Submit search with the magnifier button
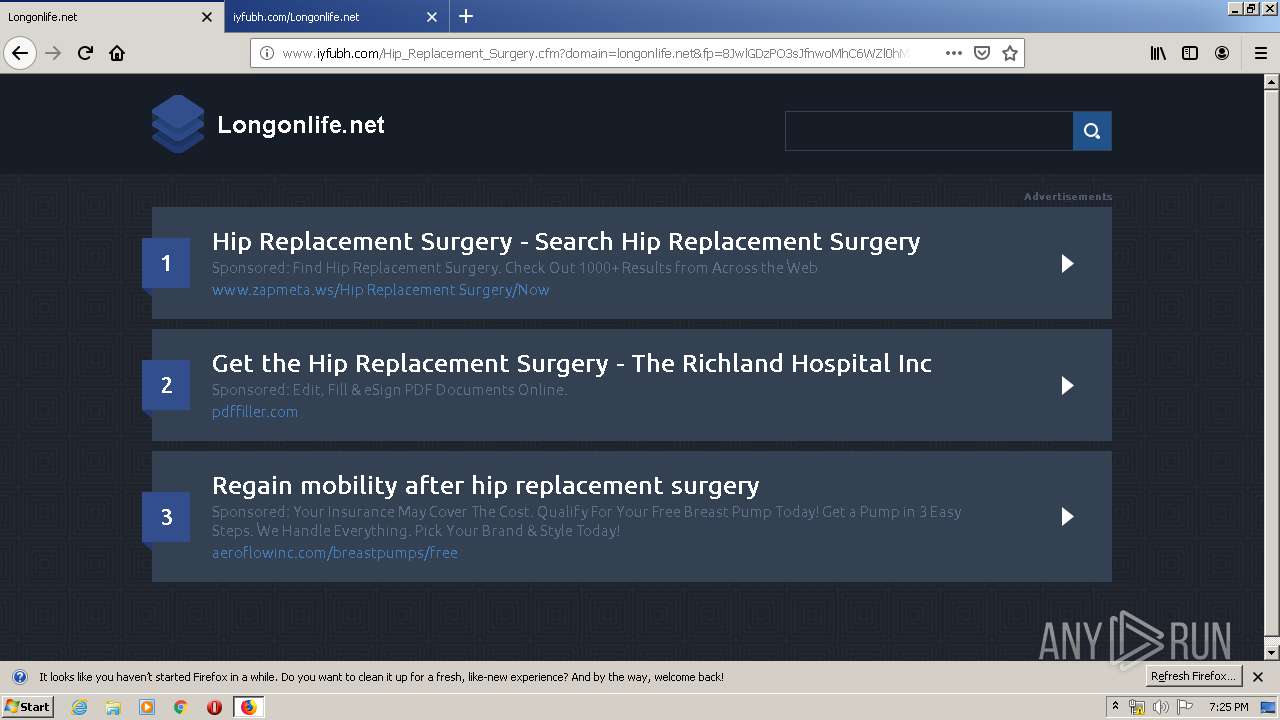The height and width of the screenshot is (720, 1280). coord(1092,131)
